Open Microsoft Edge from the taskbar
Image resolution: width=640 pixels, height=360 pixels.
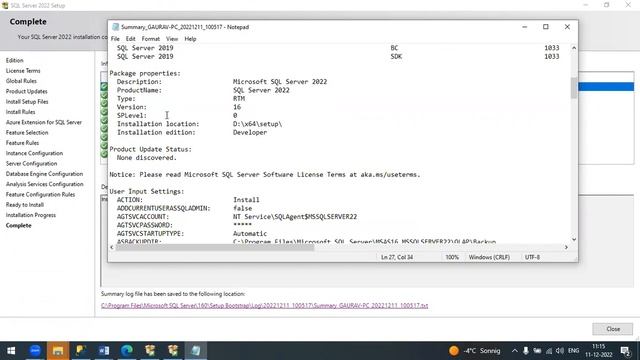(x=127, y=351)
